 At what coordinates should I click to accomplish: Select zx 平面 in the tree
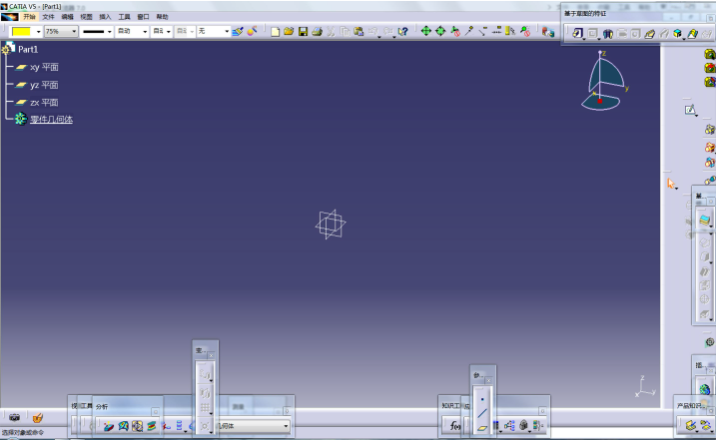[44, 103]
